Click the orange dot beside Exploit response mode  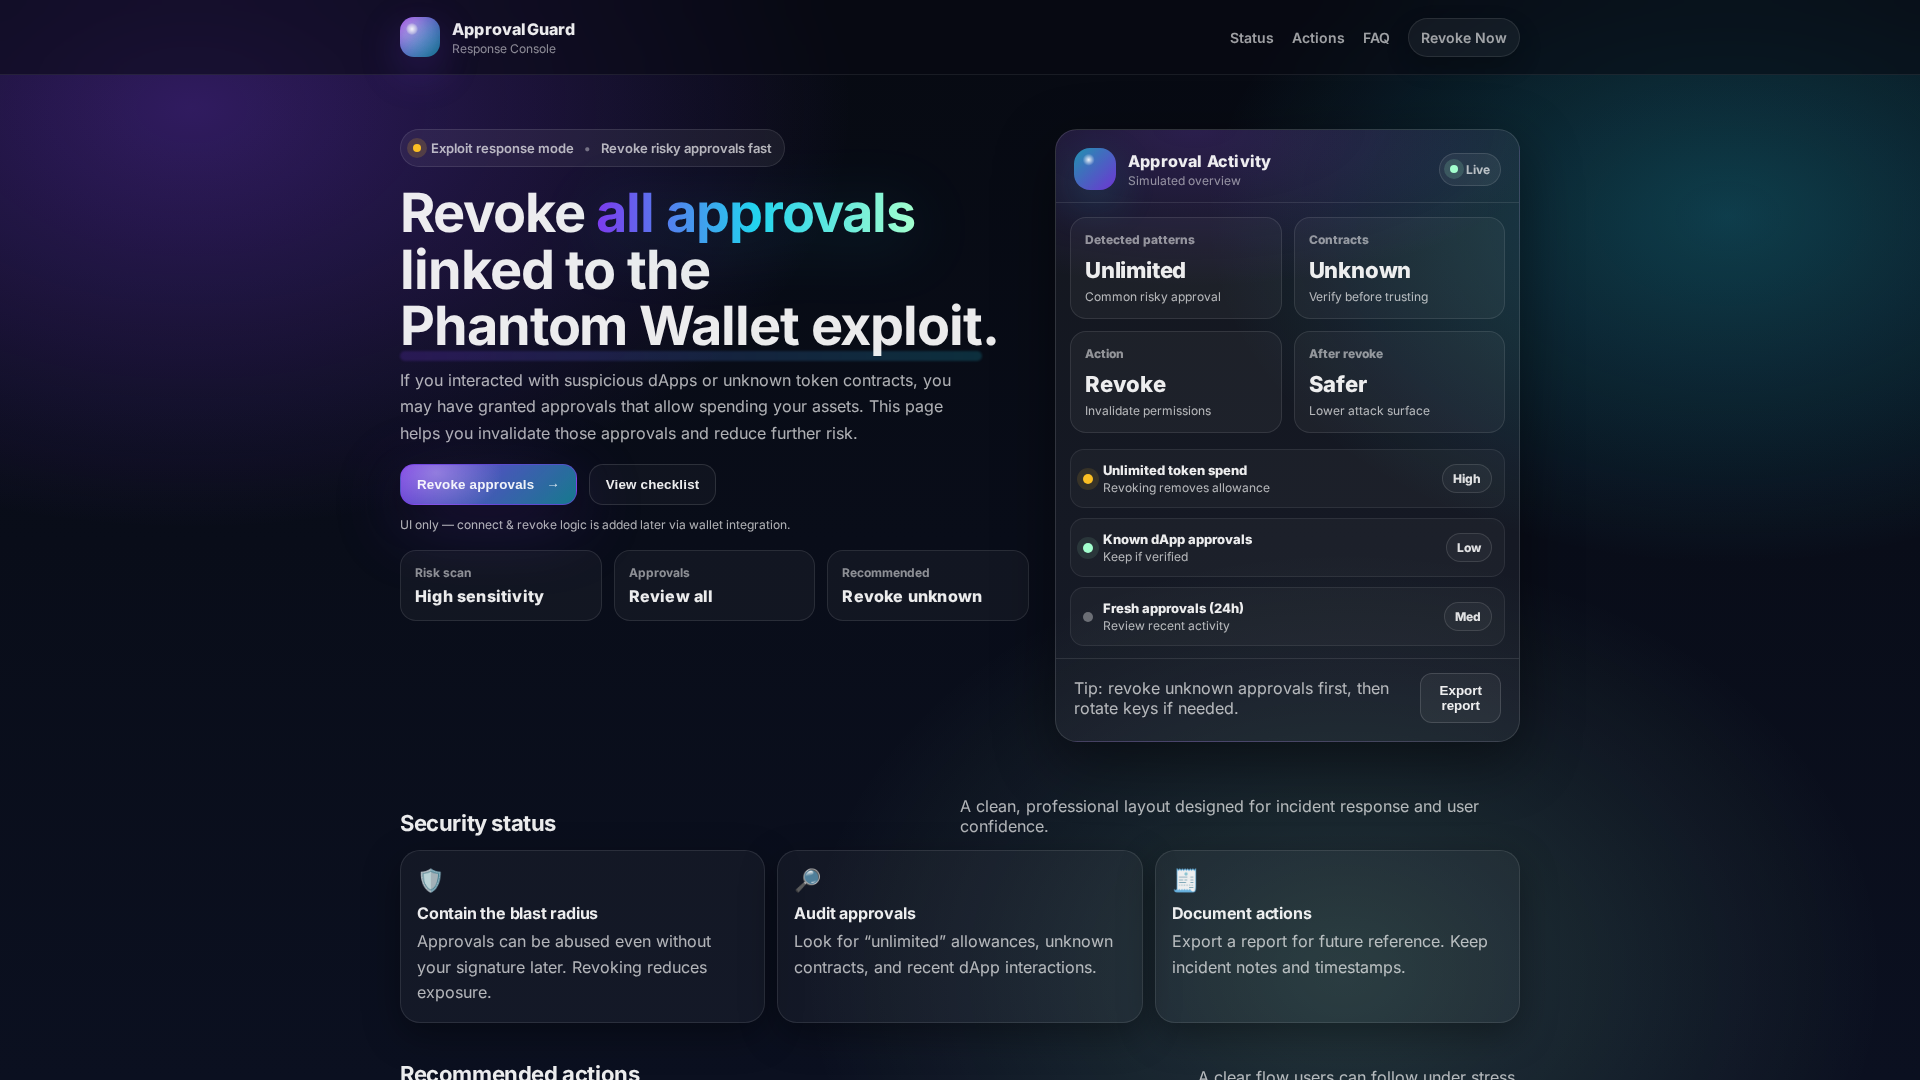(x=417, y=148)
